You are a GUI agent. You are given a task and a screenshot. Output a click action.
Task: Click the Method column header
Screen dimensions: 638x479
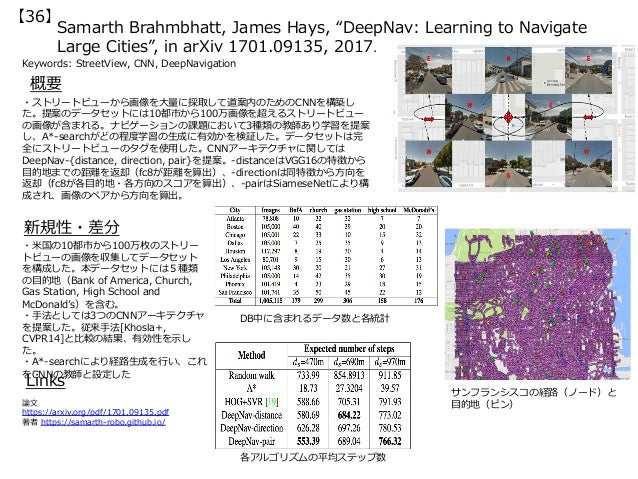point(251,355)
